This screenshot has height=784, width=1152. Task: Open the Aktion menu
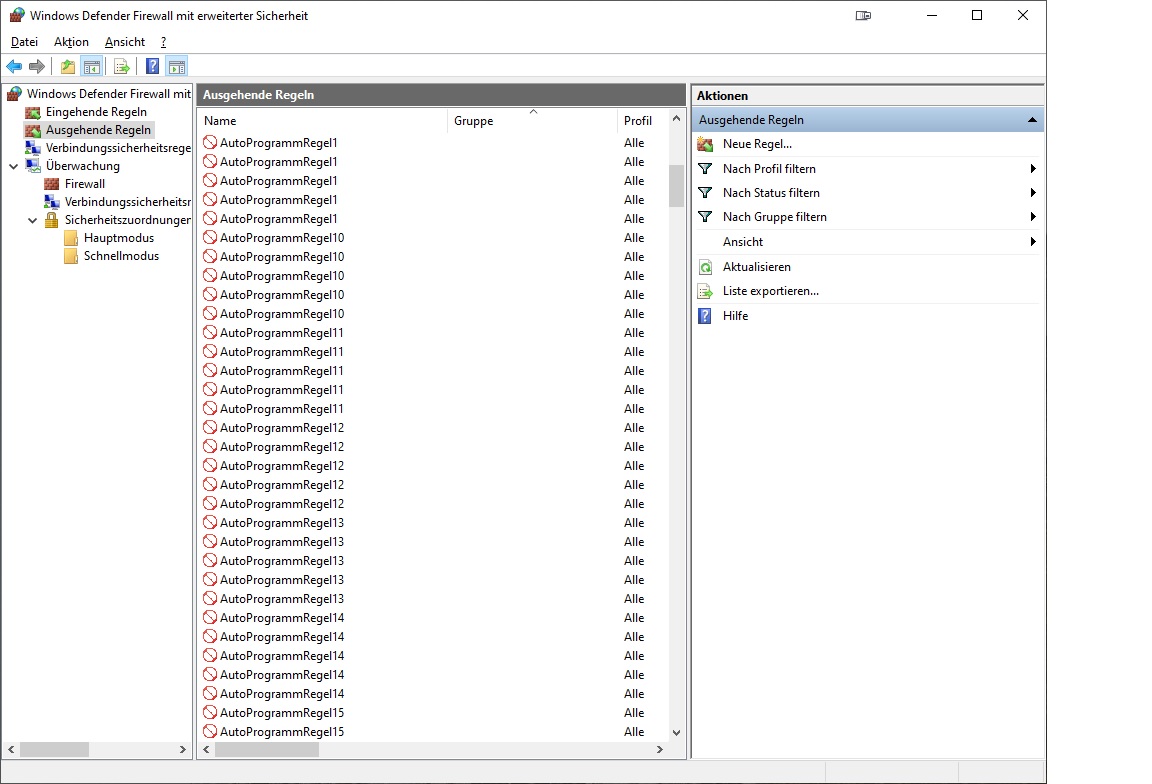tap(71, 42)
